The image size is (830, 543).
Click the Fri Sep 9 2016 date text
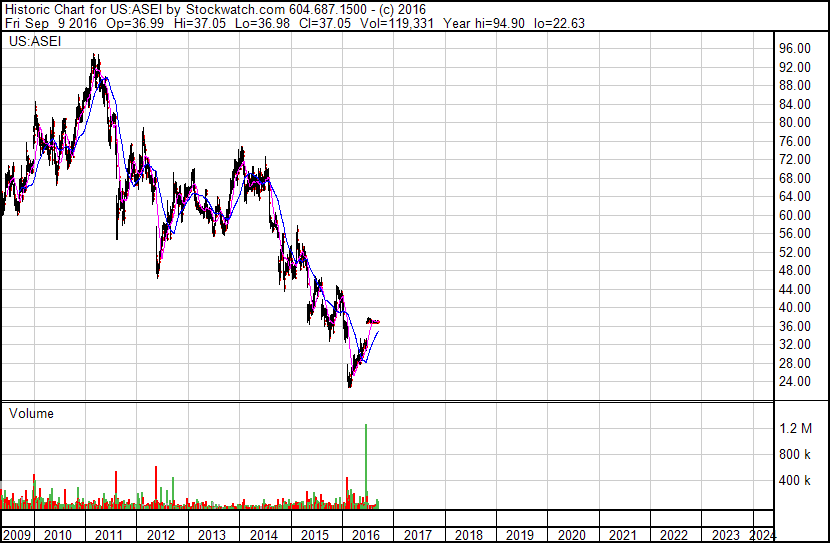point(51,23)
